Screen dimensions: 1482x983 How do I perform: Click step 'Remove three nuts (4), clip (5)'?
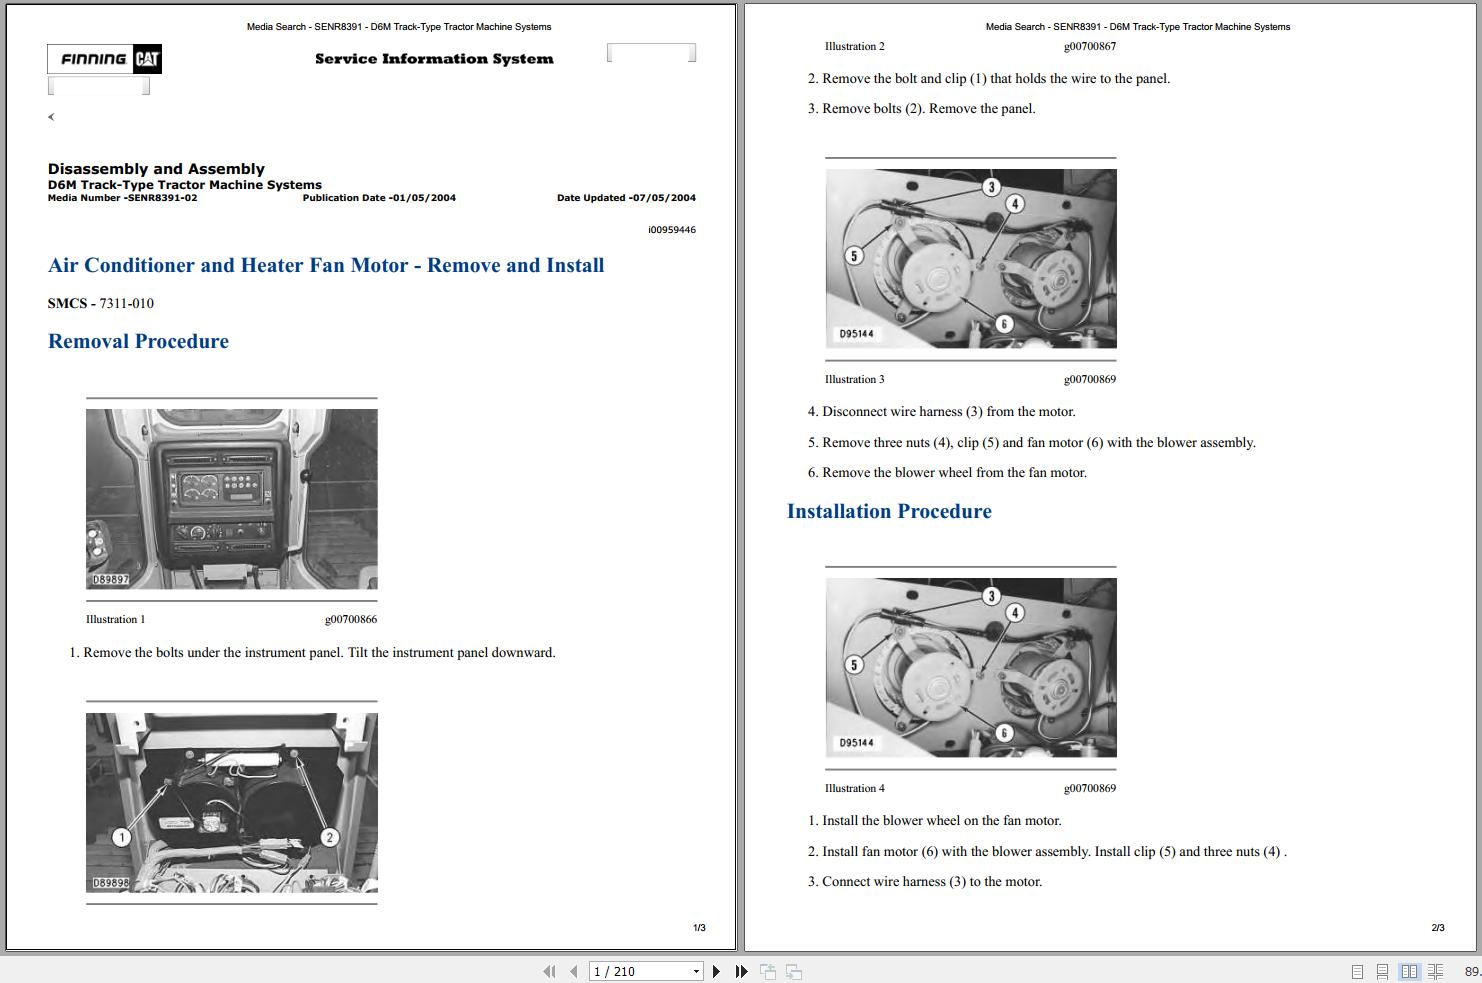pos(1032,443)
